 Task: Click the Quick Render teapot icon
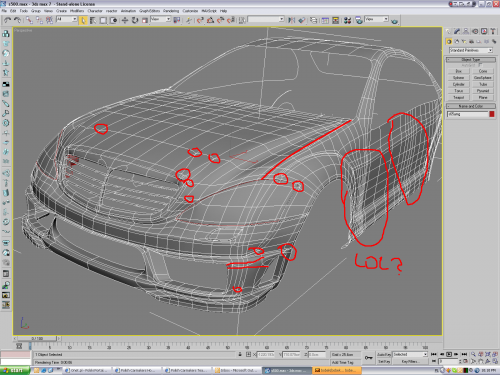click(x=395, y=21)
